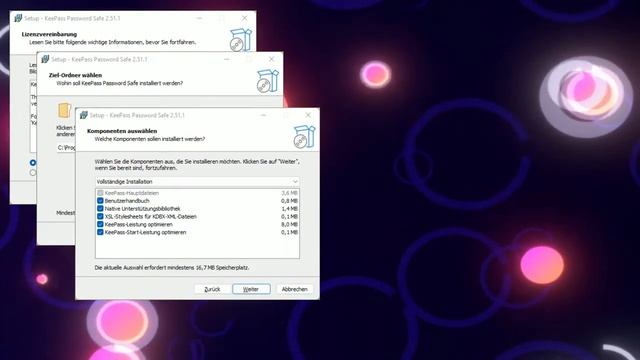Click the folder icon in the Ziel-Ordner window
Screen dimensions: 640x360
click(x=64, y=110)
